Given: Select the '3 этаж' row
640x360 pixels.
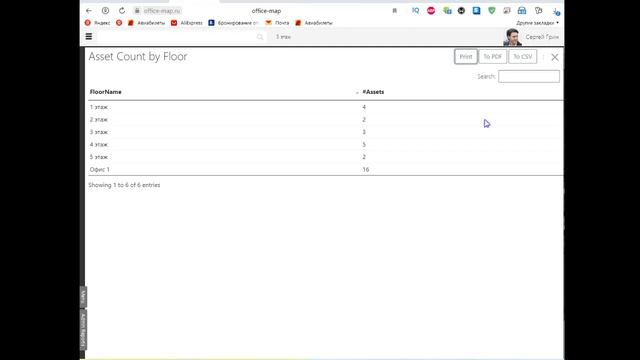Looking at the screenshot, I should click(325, 132).
